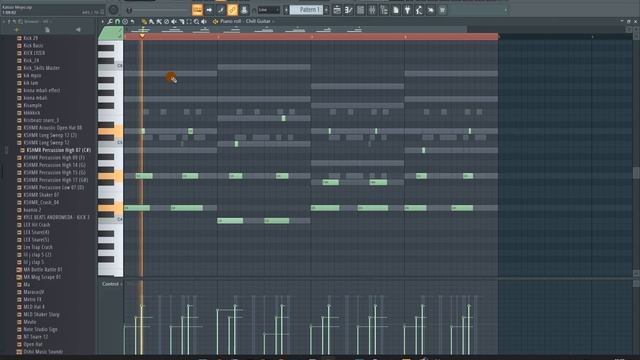Click the orange playhead marker on timeline
The width and height of the screenshot is (640, 360).
coord(142,36)
